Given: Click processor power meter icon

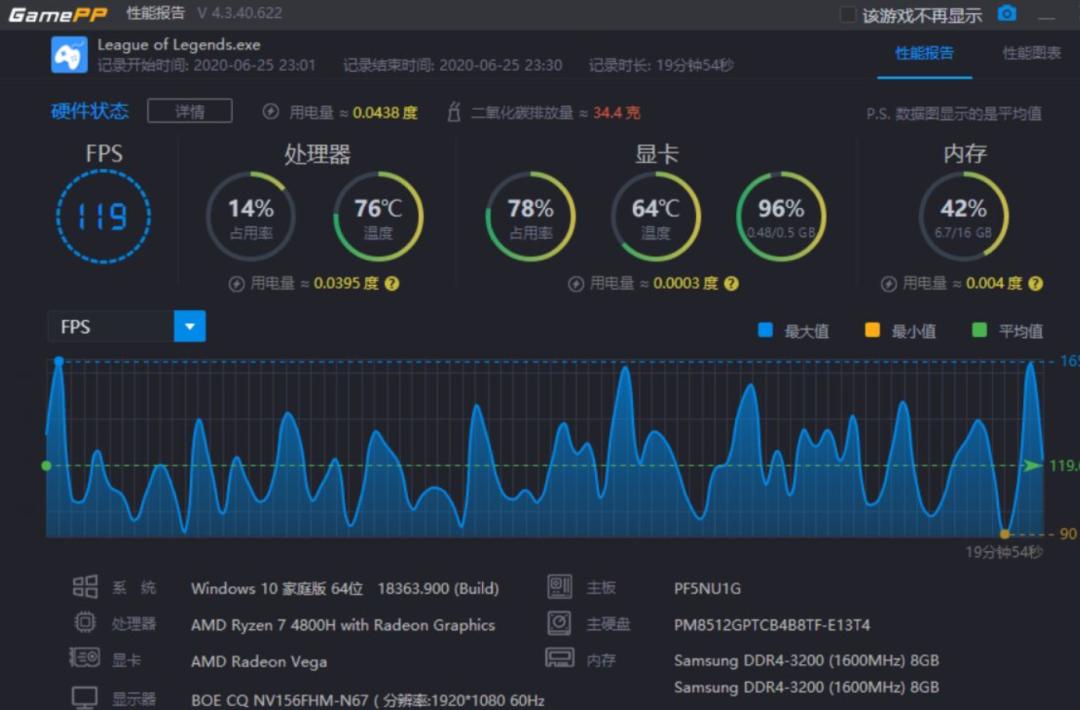Looking at the screenshot, I should [x=236, y=284].
